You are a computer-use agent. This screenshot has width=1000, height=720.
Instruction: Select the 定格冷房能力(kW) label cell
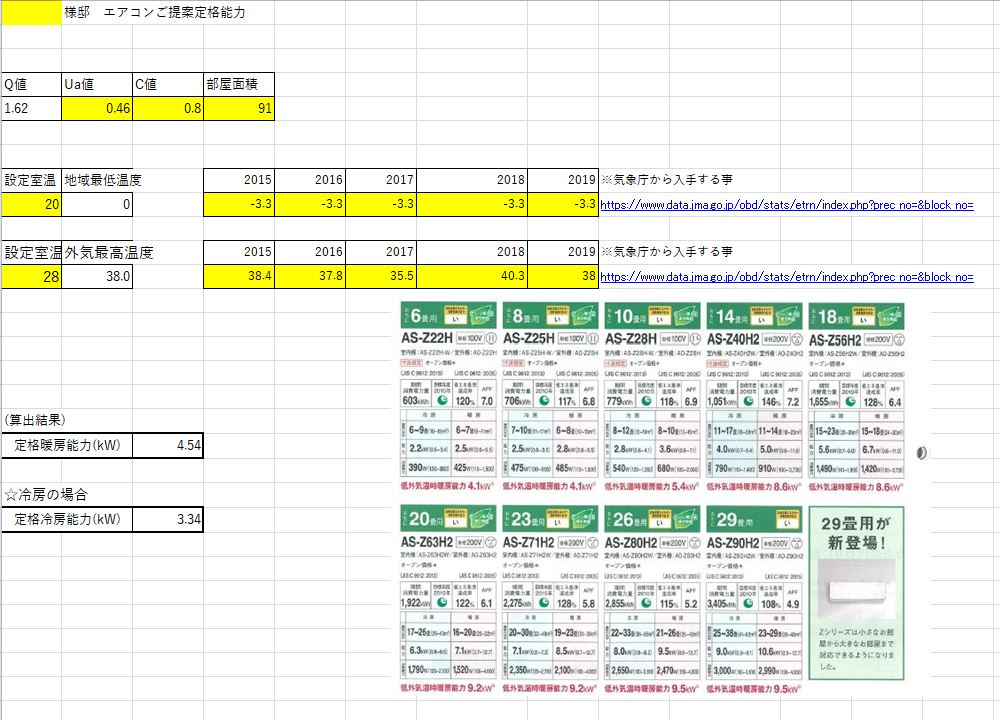point(67,519)
